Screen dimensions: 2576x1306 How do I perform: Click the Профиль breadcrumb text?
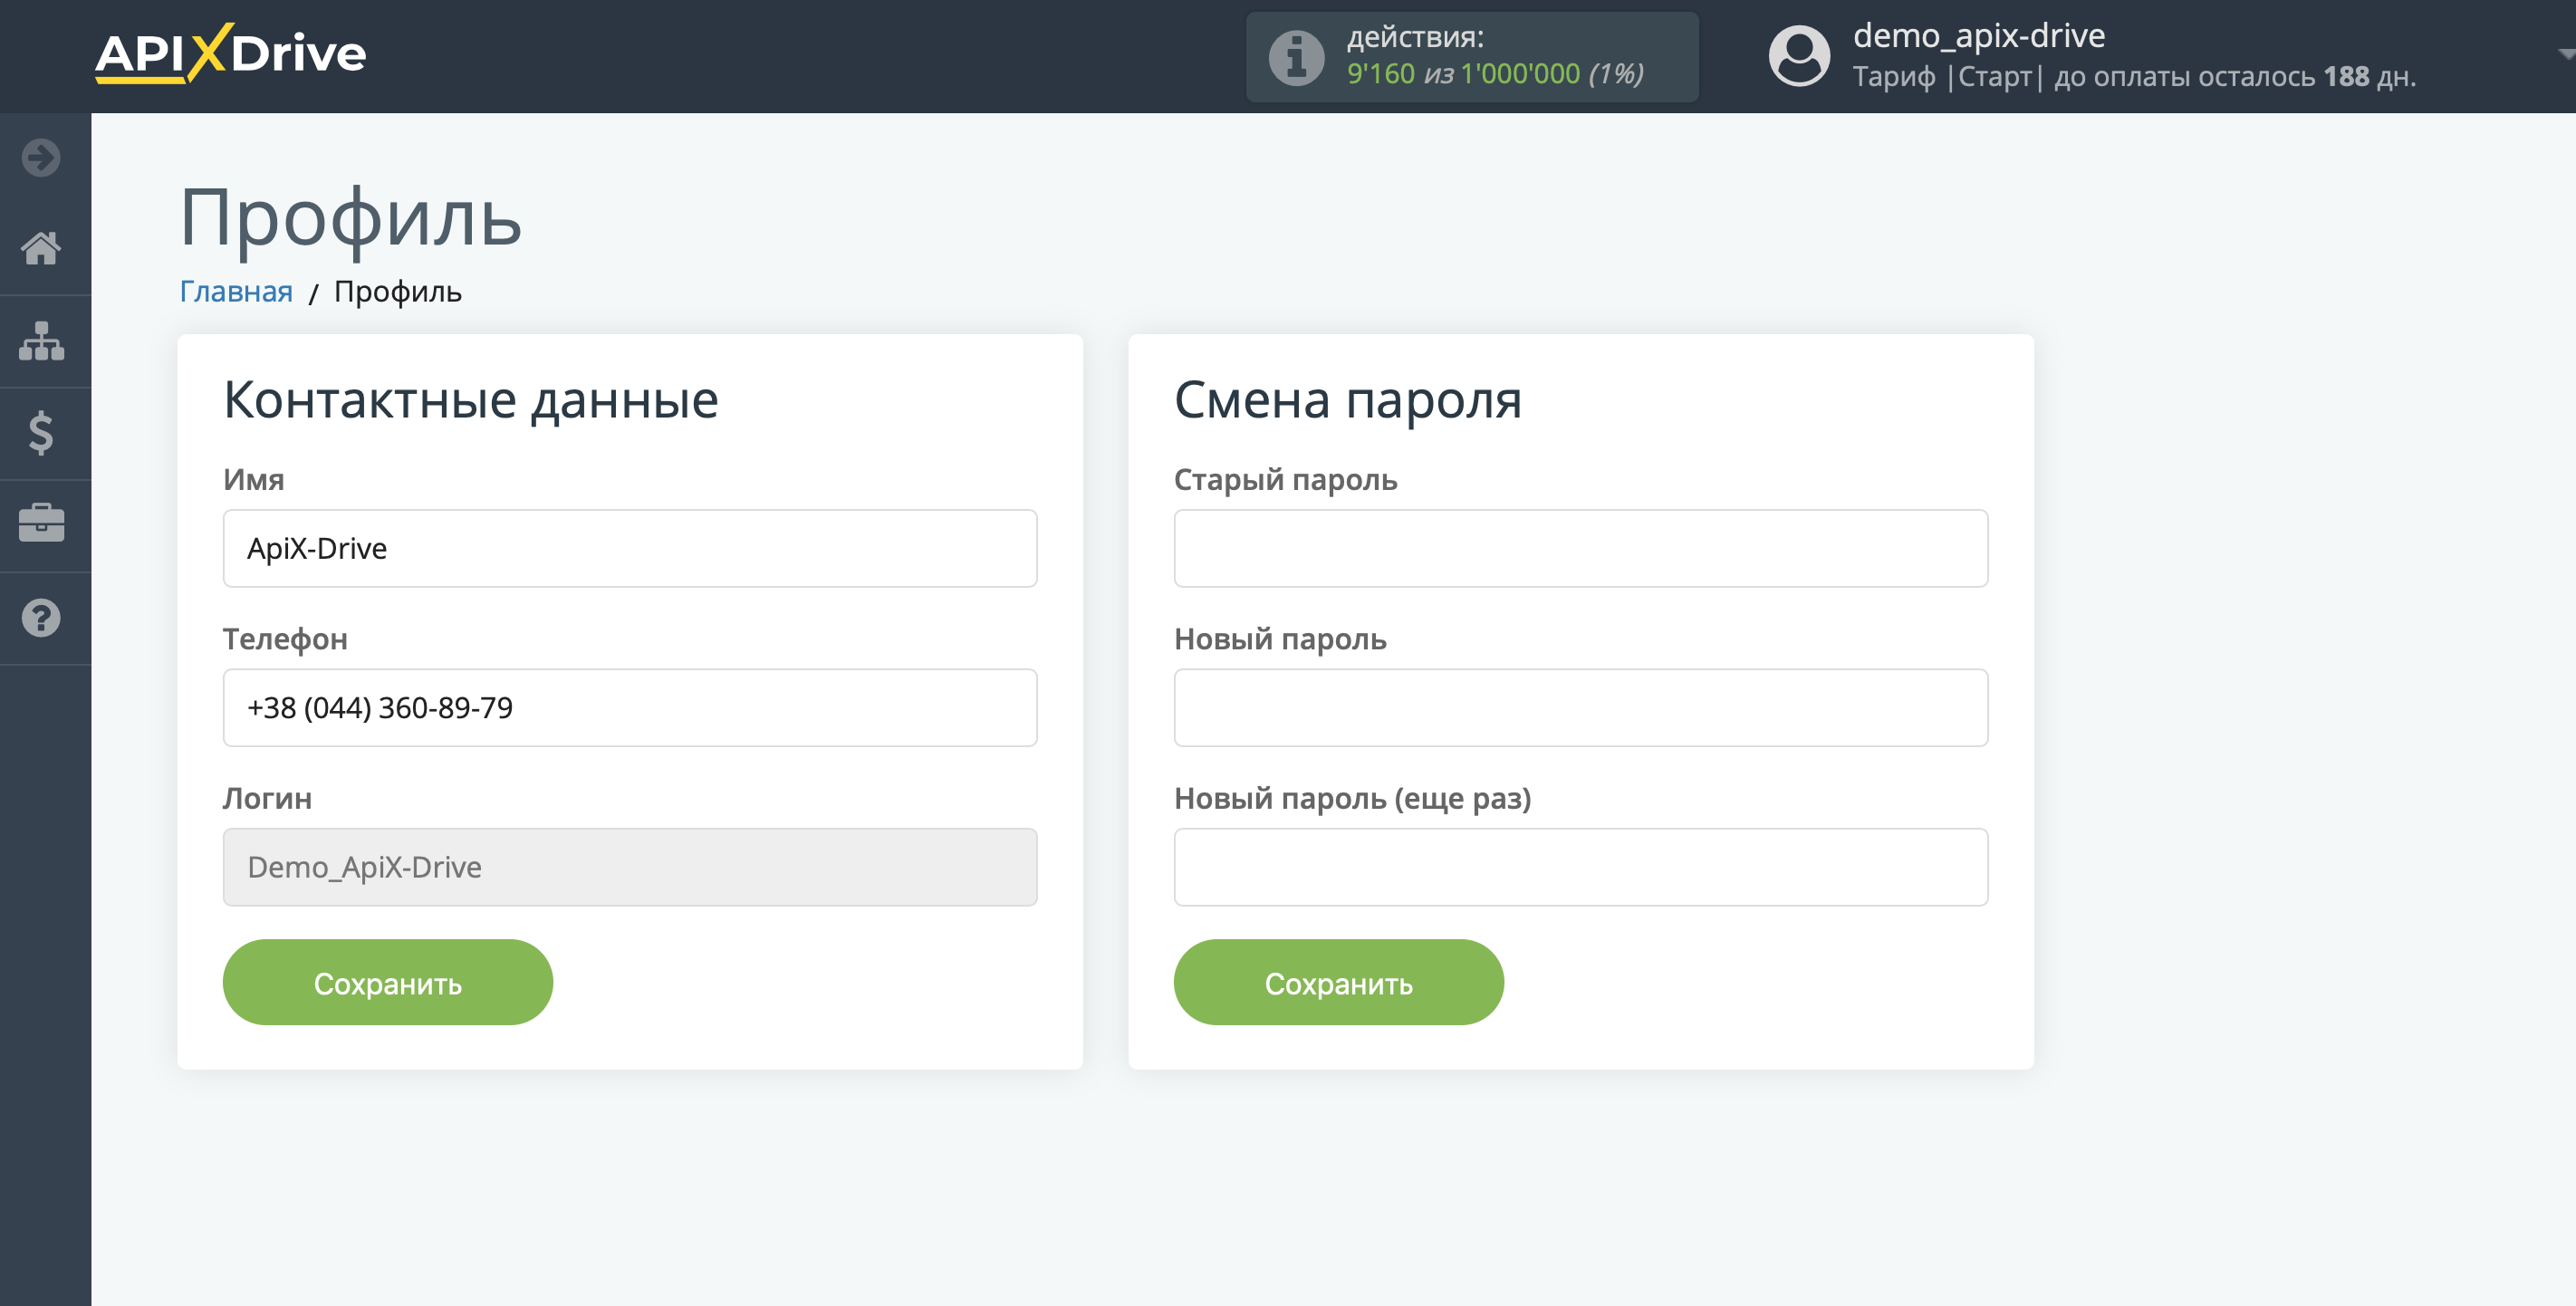click(398, 291)
